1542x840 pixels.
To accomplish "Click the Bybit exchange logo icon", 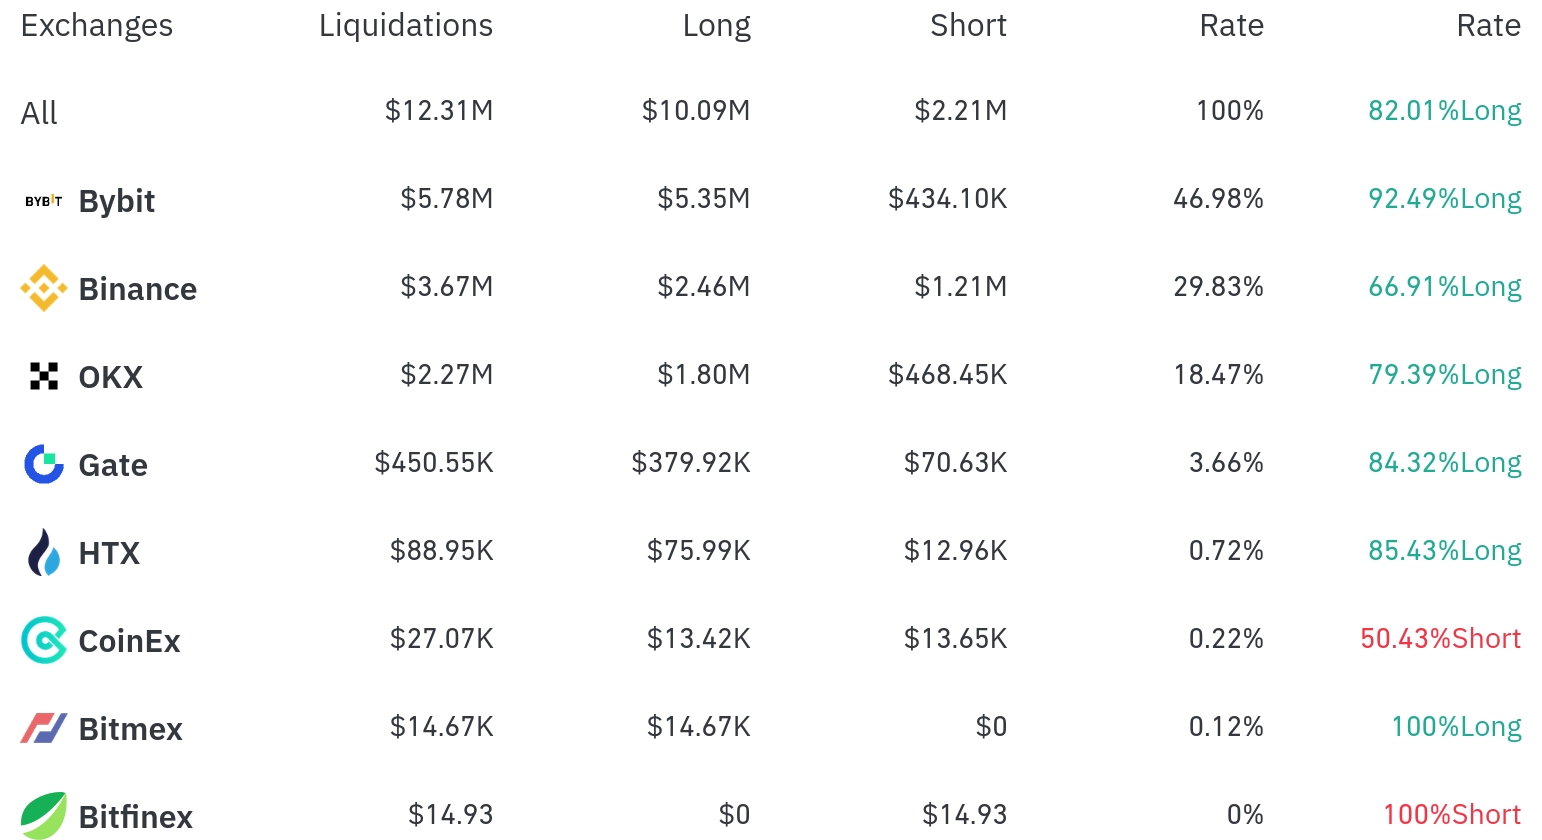I will [43, 201].
